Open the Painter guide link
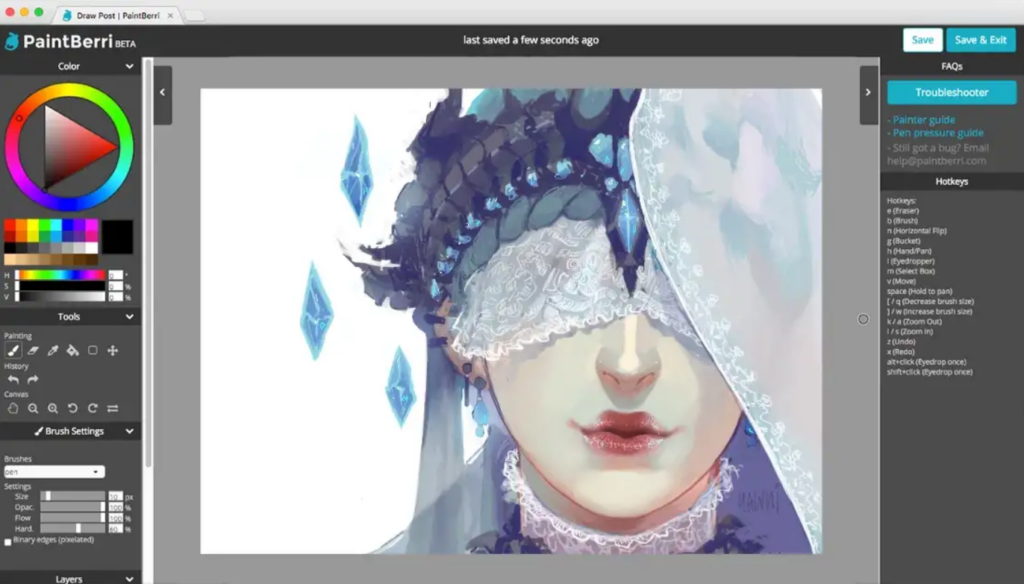1024x584 pixels. click(x=923, y=120)
